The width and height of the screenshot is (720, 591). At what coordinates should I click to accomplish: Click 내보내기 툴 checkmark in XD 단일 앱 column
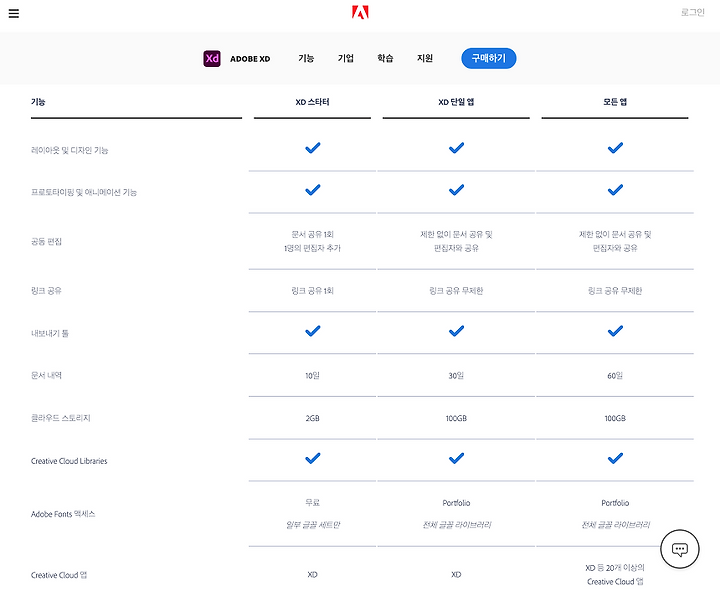456,331
